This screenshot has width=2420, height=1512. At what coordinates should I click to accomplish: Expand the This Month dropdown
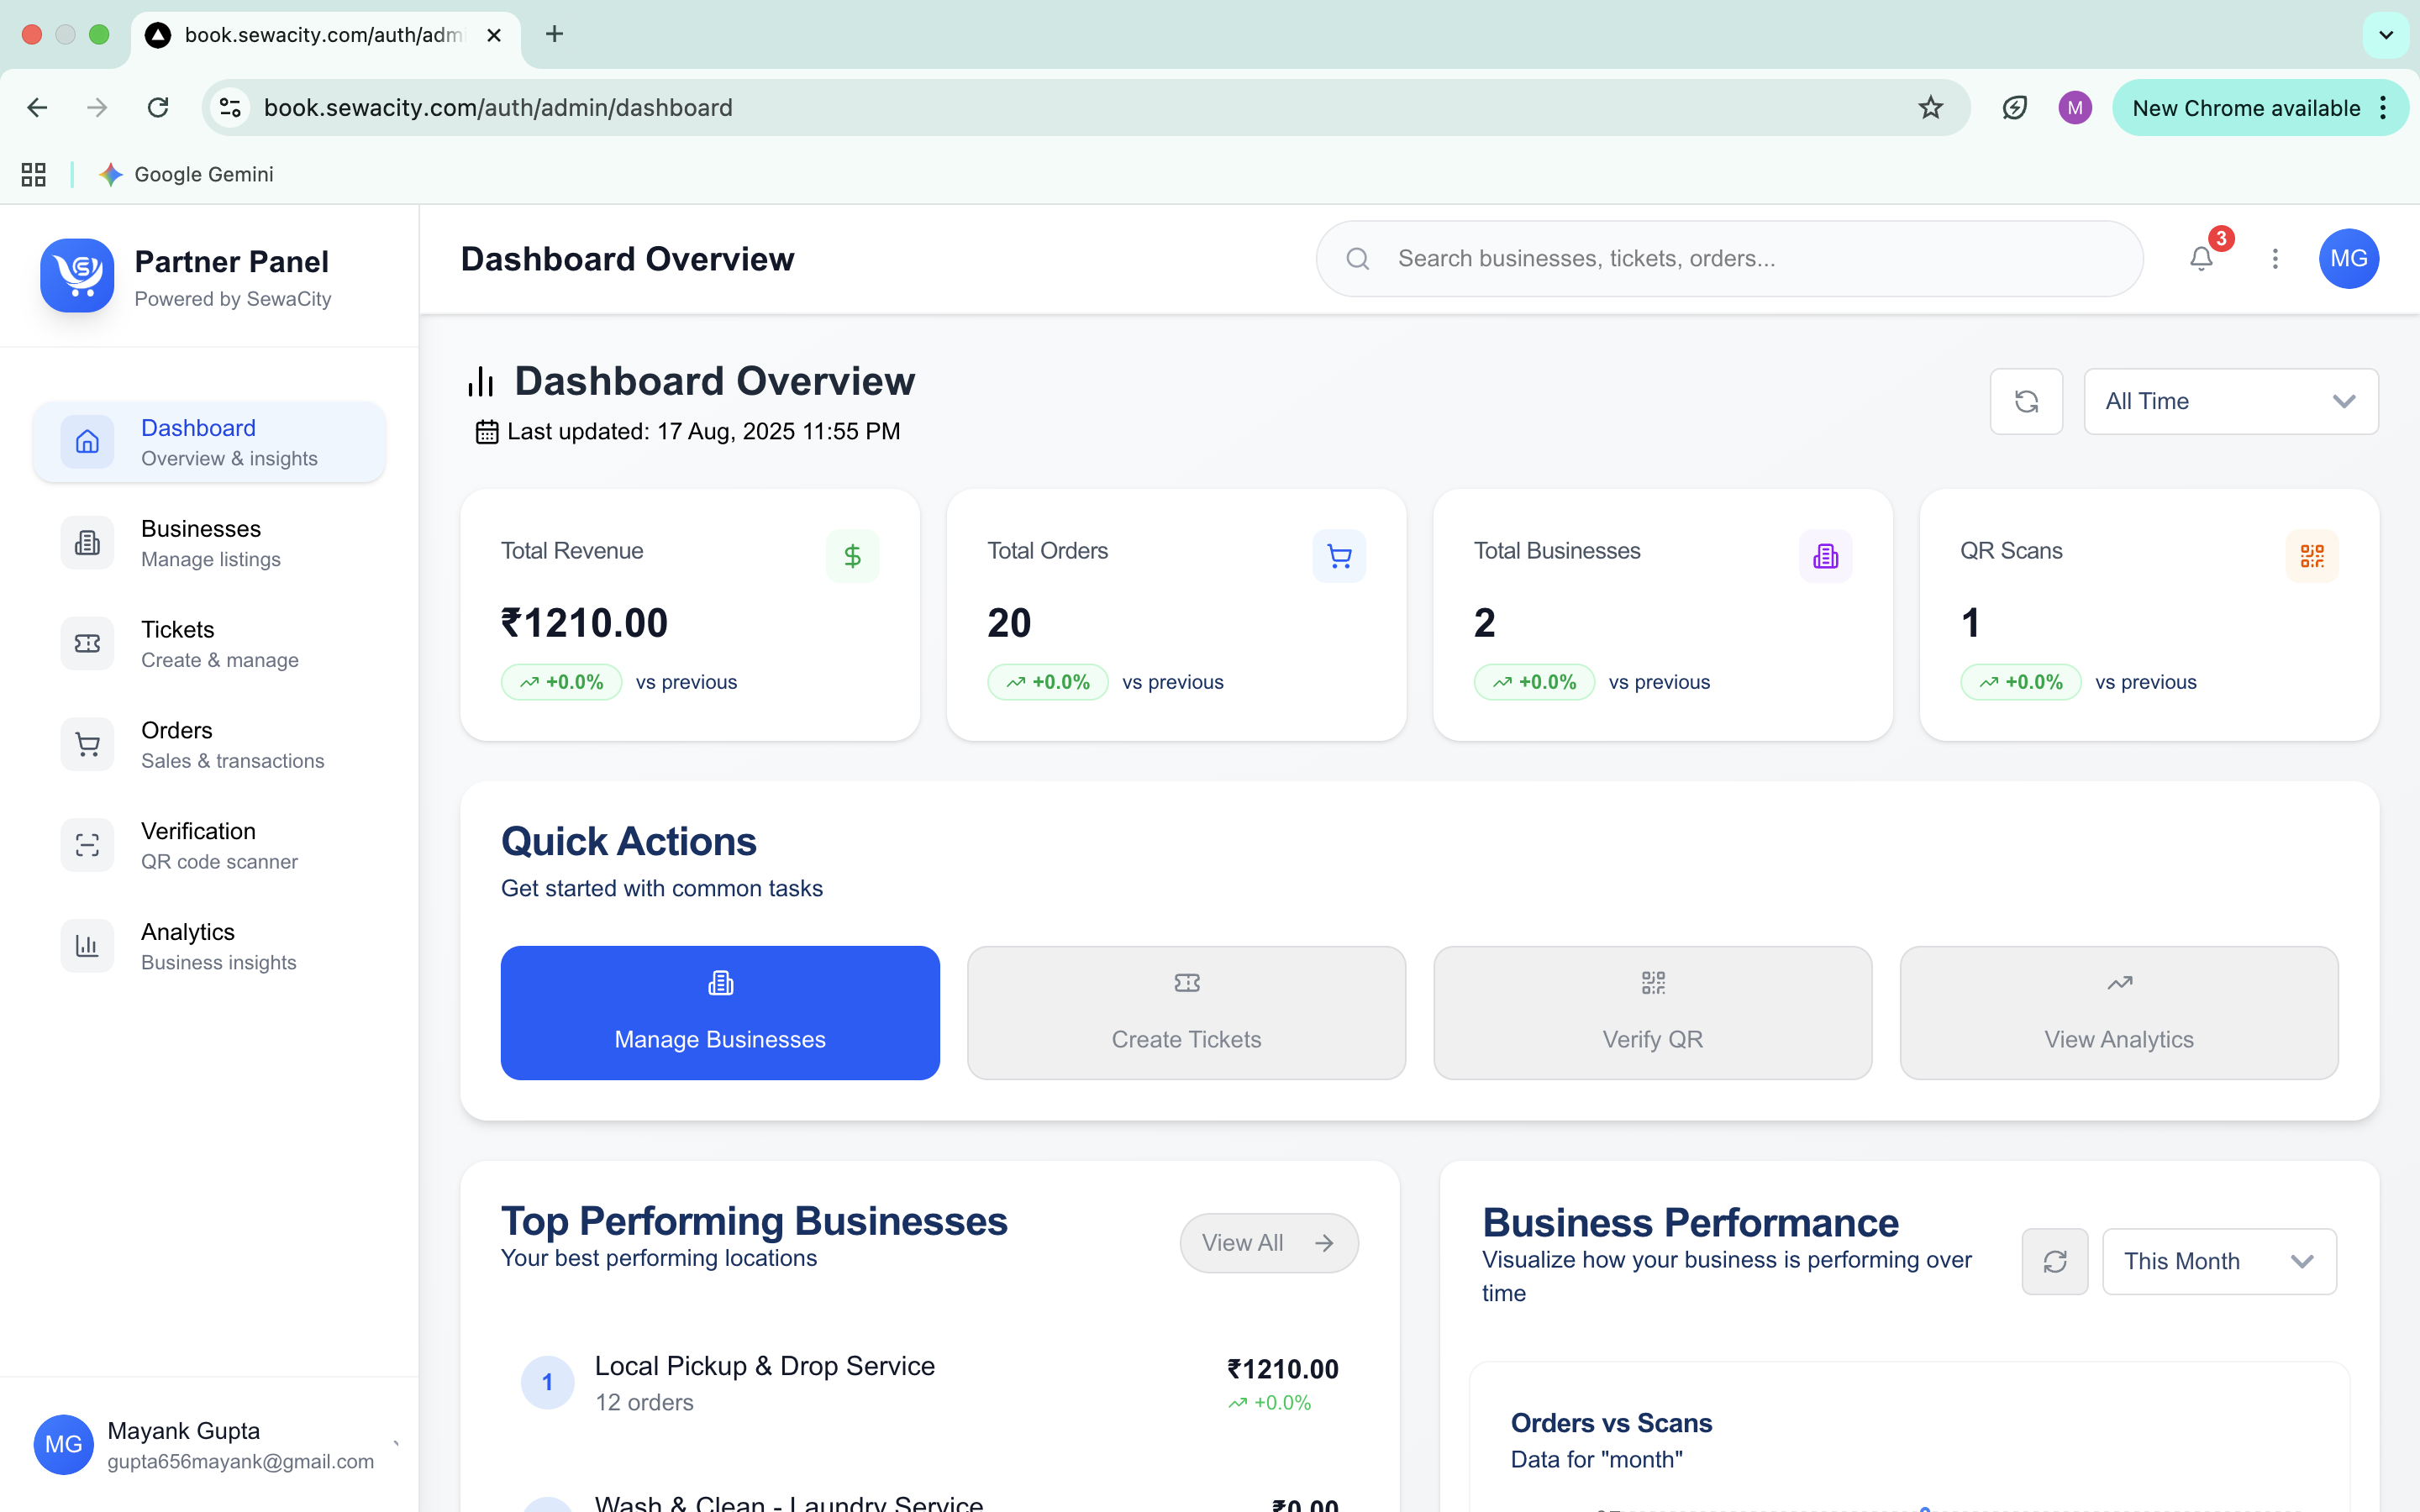pos(2218,1261)
